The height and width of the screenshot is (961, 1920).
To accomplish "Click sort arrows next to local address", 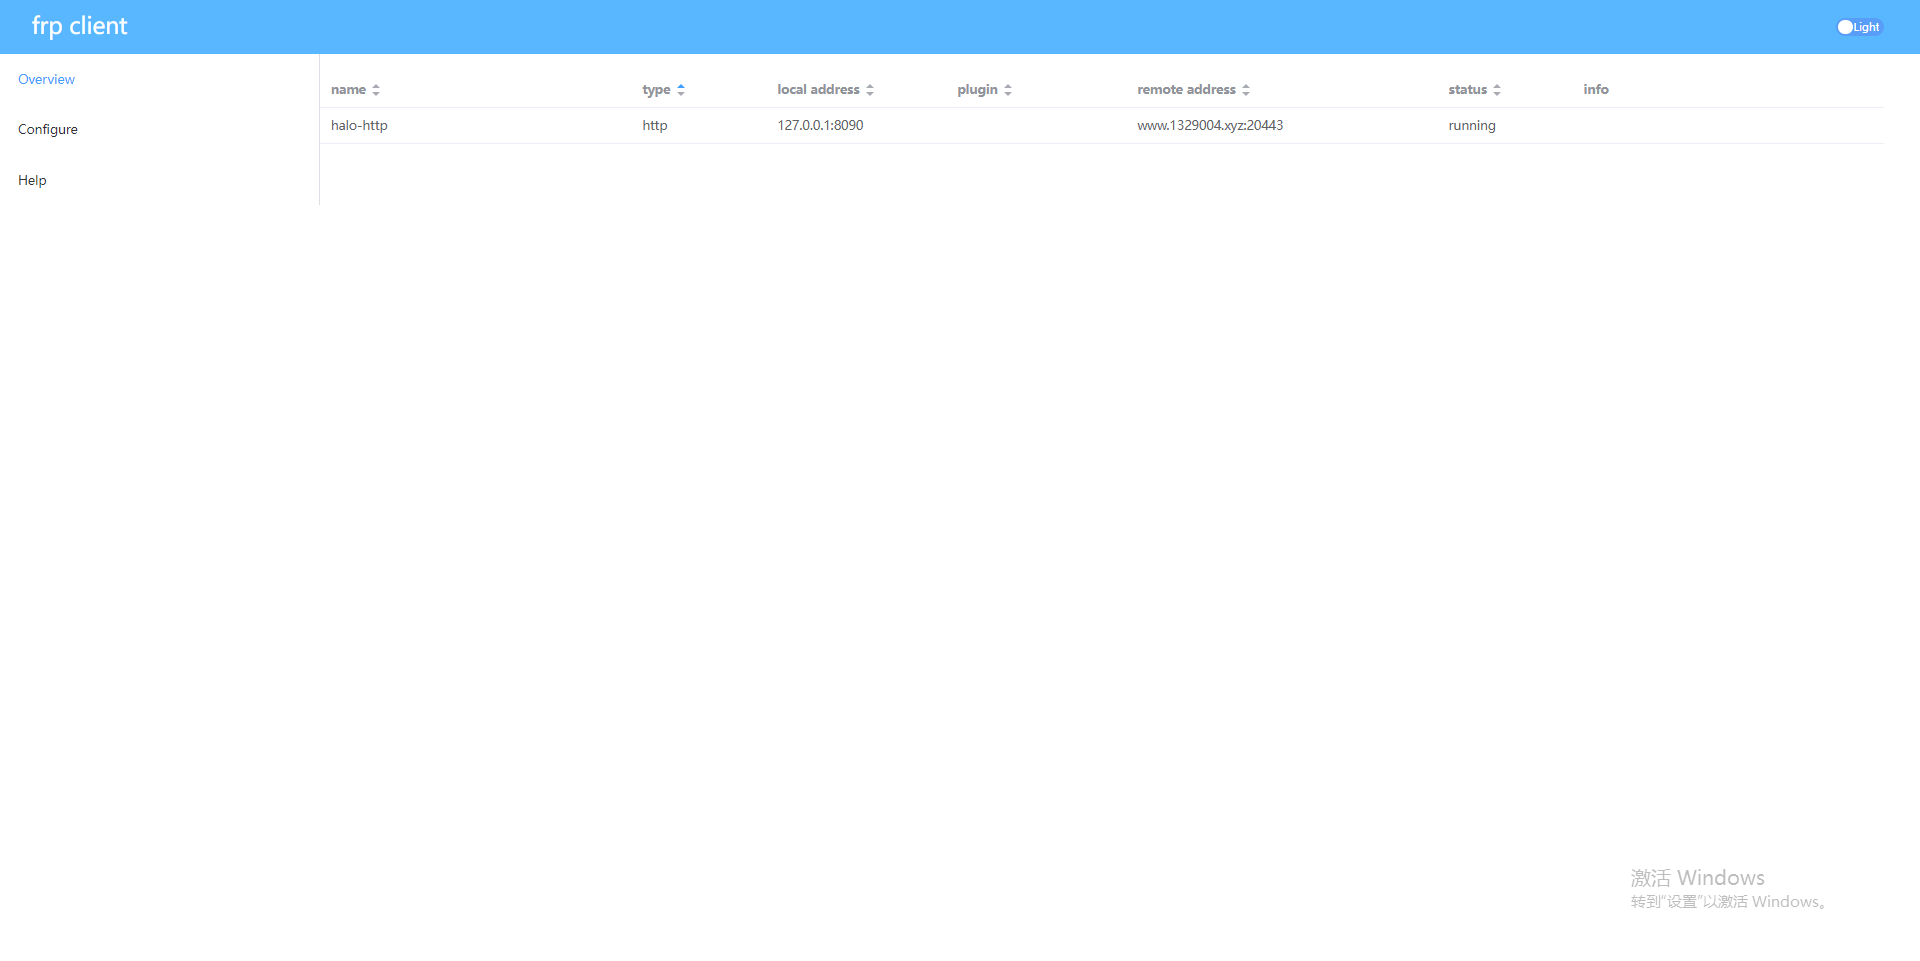I will point(870,90).
